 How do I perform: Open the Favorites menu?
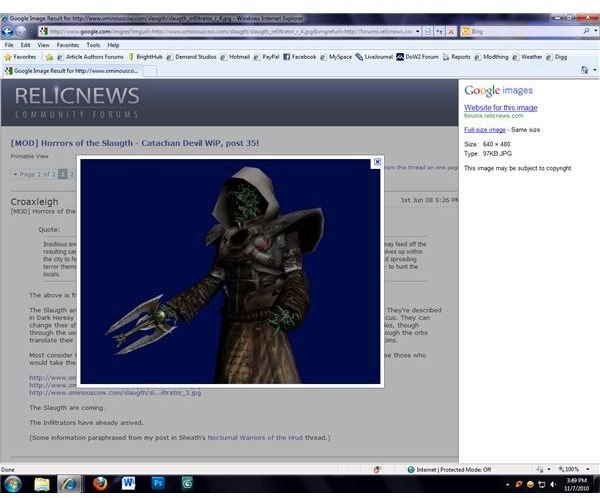[68, 45]
